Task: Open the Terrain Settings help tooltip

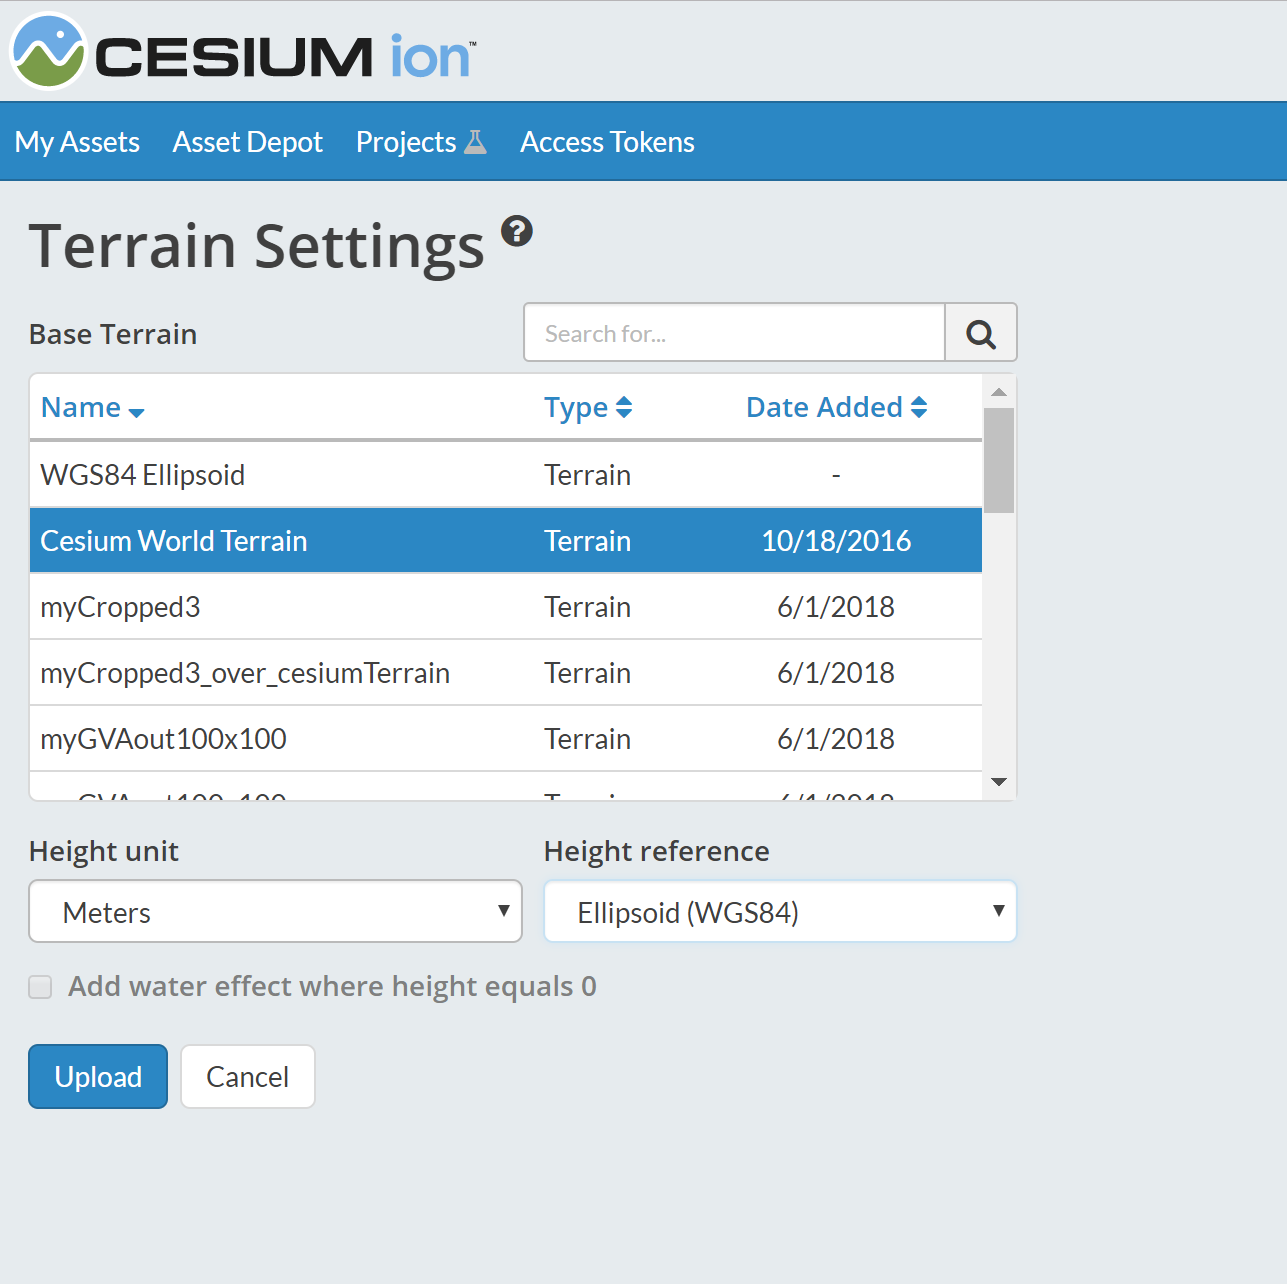Action: (x=517, y=231)
